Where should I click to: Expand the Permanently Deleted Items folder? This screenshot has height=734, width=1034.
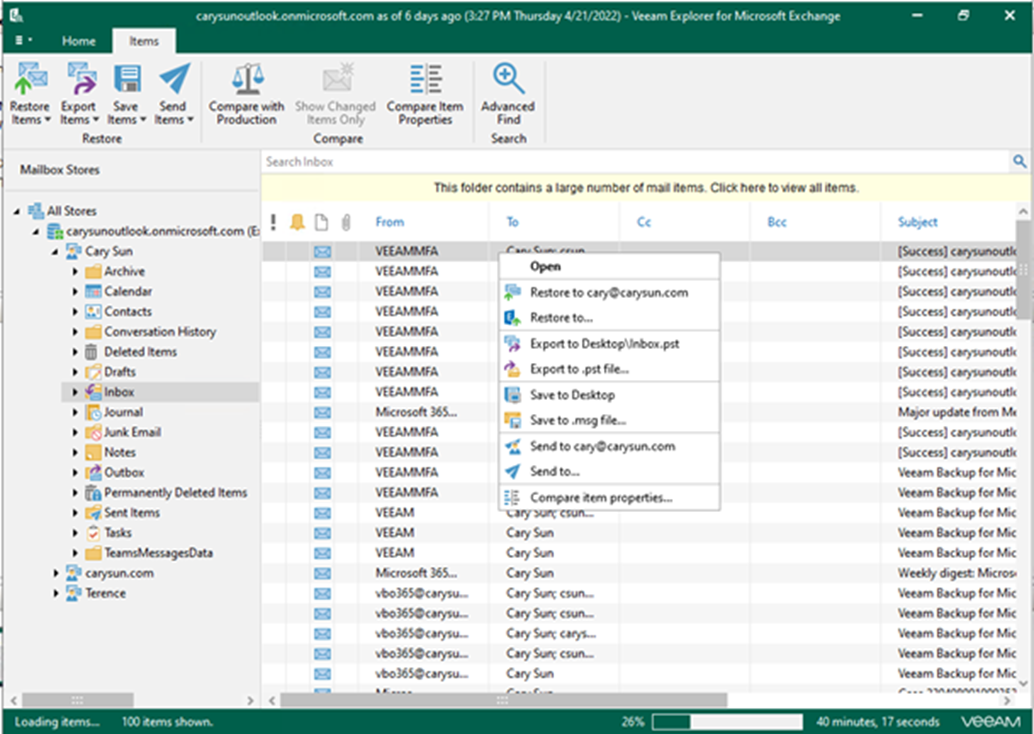(x=75, y=493)
